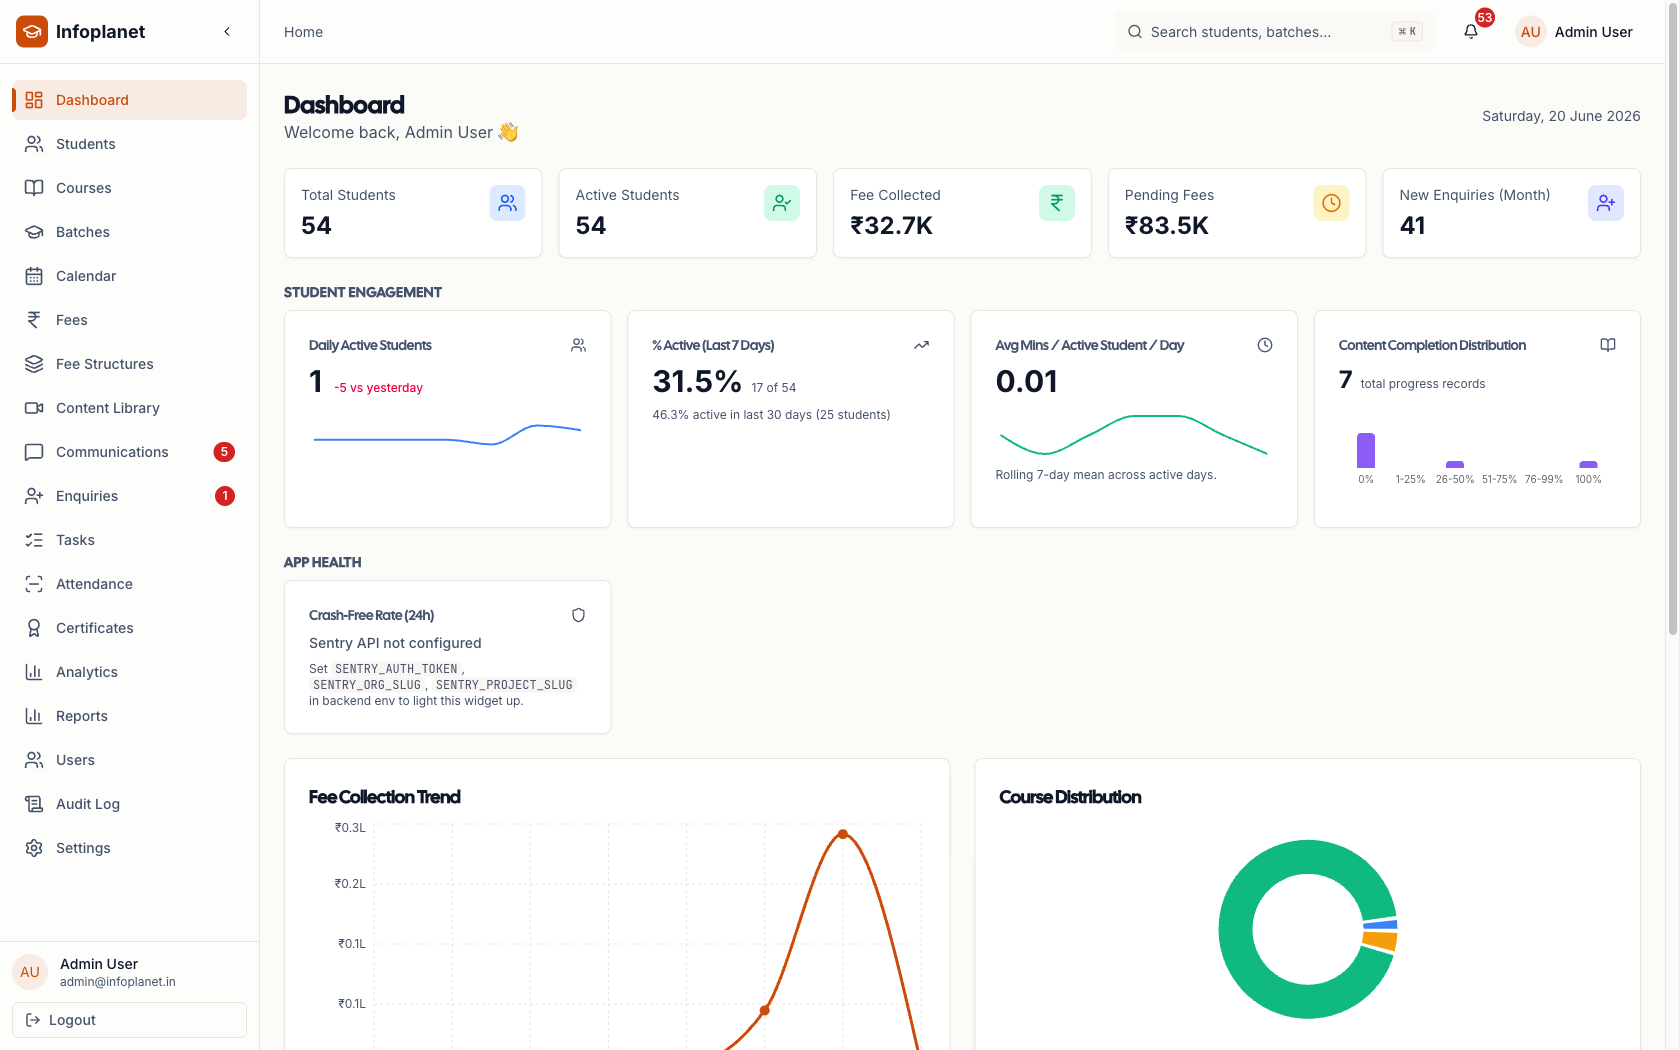Click the Attendance scan icon
The height and width of the screenshot is (1050, 1680).
[34, 584]
